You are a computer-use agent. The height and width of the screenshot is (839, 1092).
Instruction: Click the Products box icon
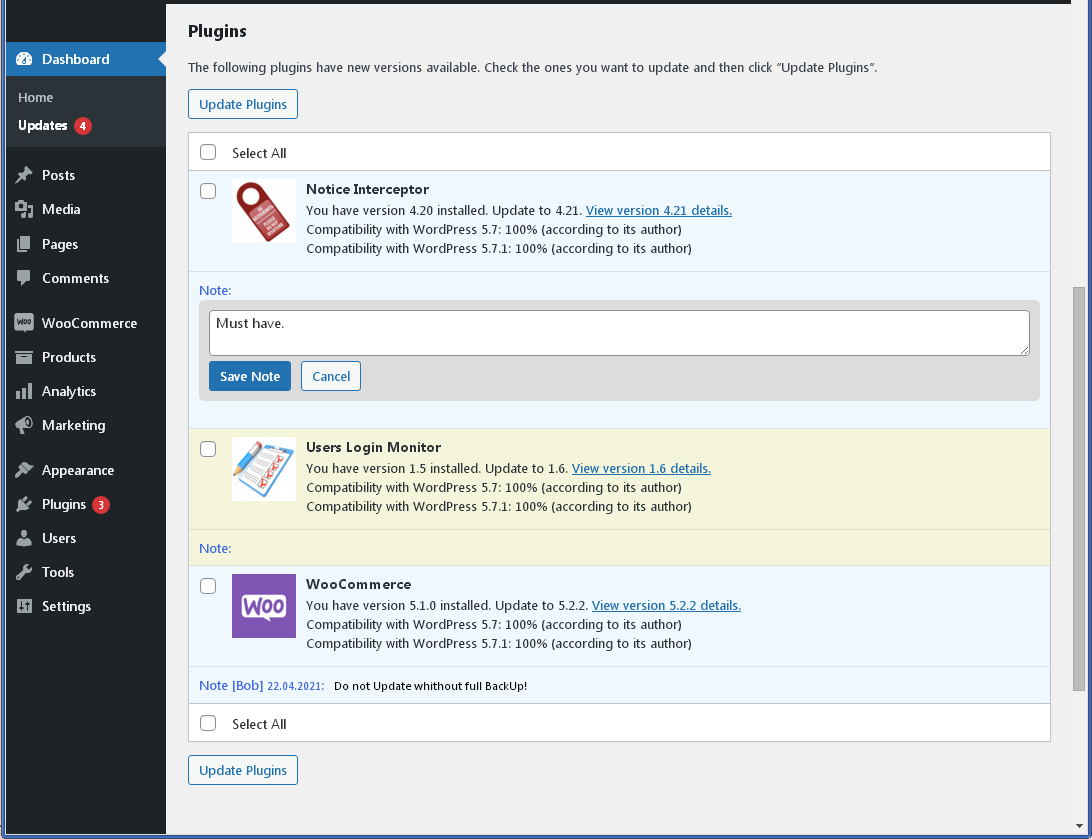tap(24, 357)
